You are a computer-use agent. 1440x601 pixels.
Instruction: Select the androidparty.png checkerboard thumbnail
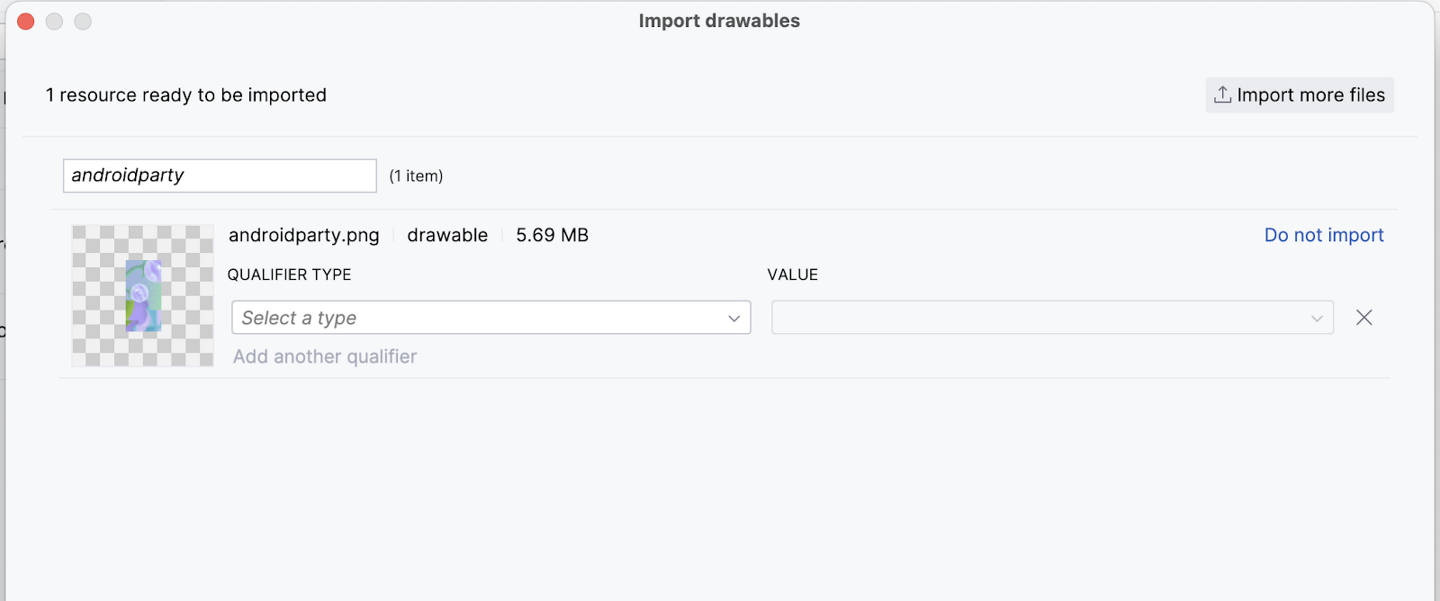tap(142, 296)
